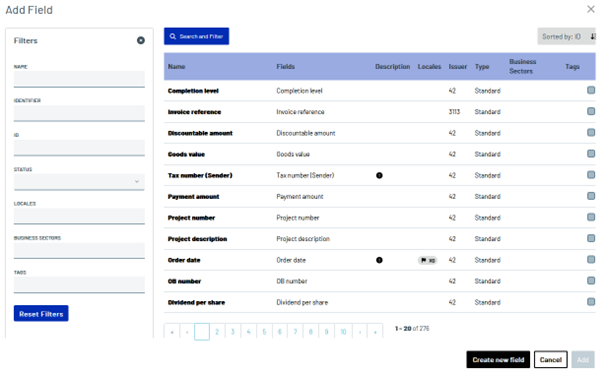Click the Search and Filter button

(196, 36)
